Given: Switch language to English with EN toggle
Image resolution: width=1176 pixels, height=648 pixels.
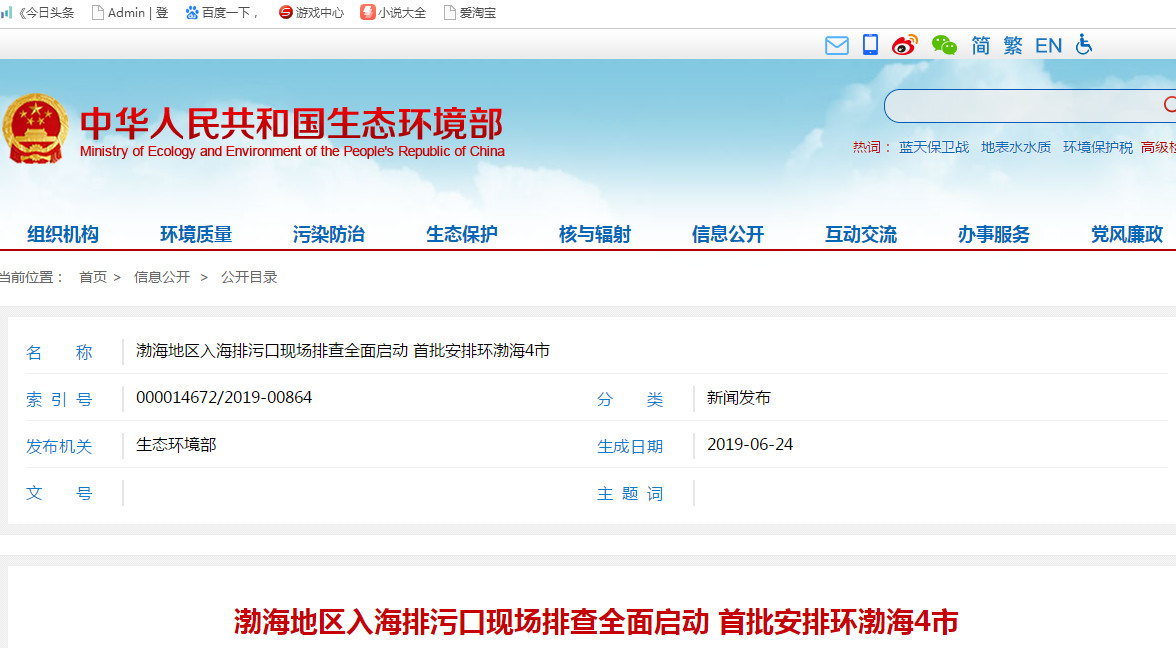Looking at the screenshot, I should tap(1048, 45).
